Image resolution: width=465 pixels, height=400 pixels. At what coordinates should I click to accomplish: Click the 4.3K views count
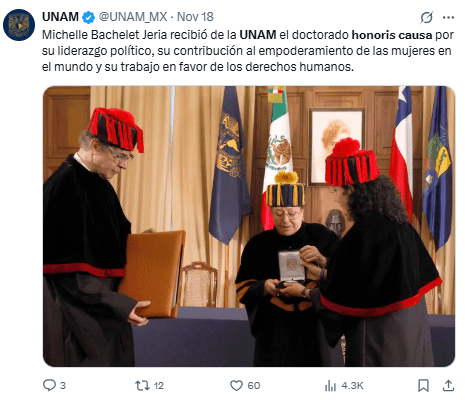click(352, 386)
